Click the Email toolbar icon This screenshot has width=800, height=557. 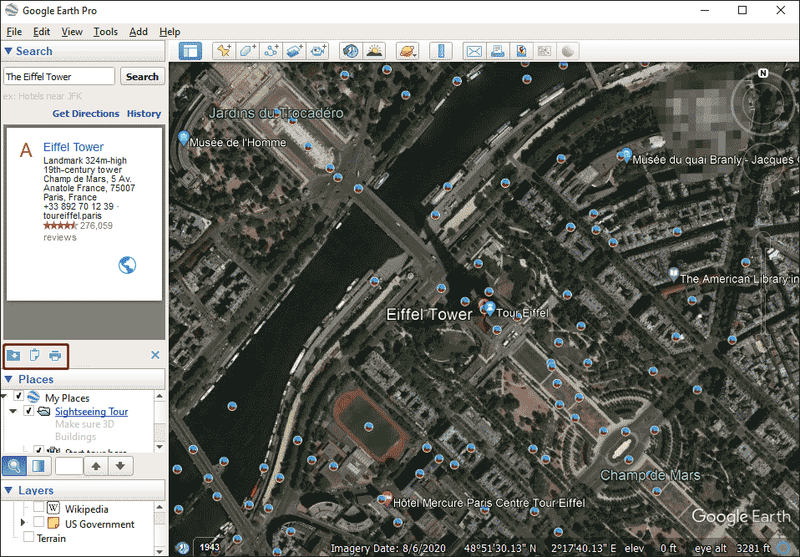tap(474, 51)
